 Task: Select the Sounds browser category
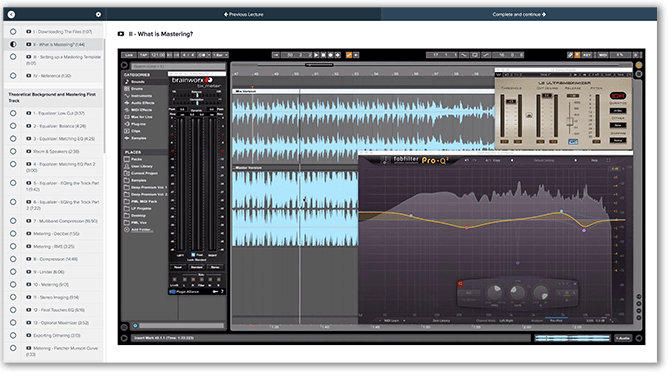click(138, 81)
